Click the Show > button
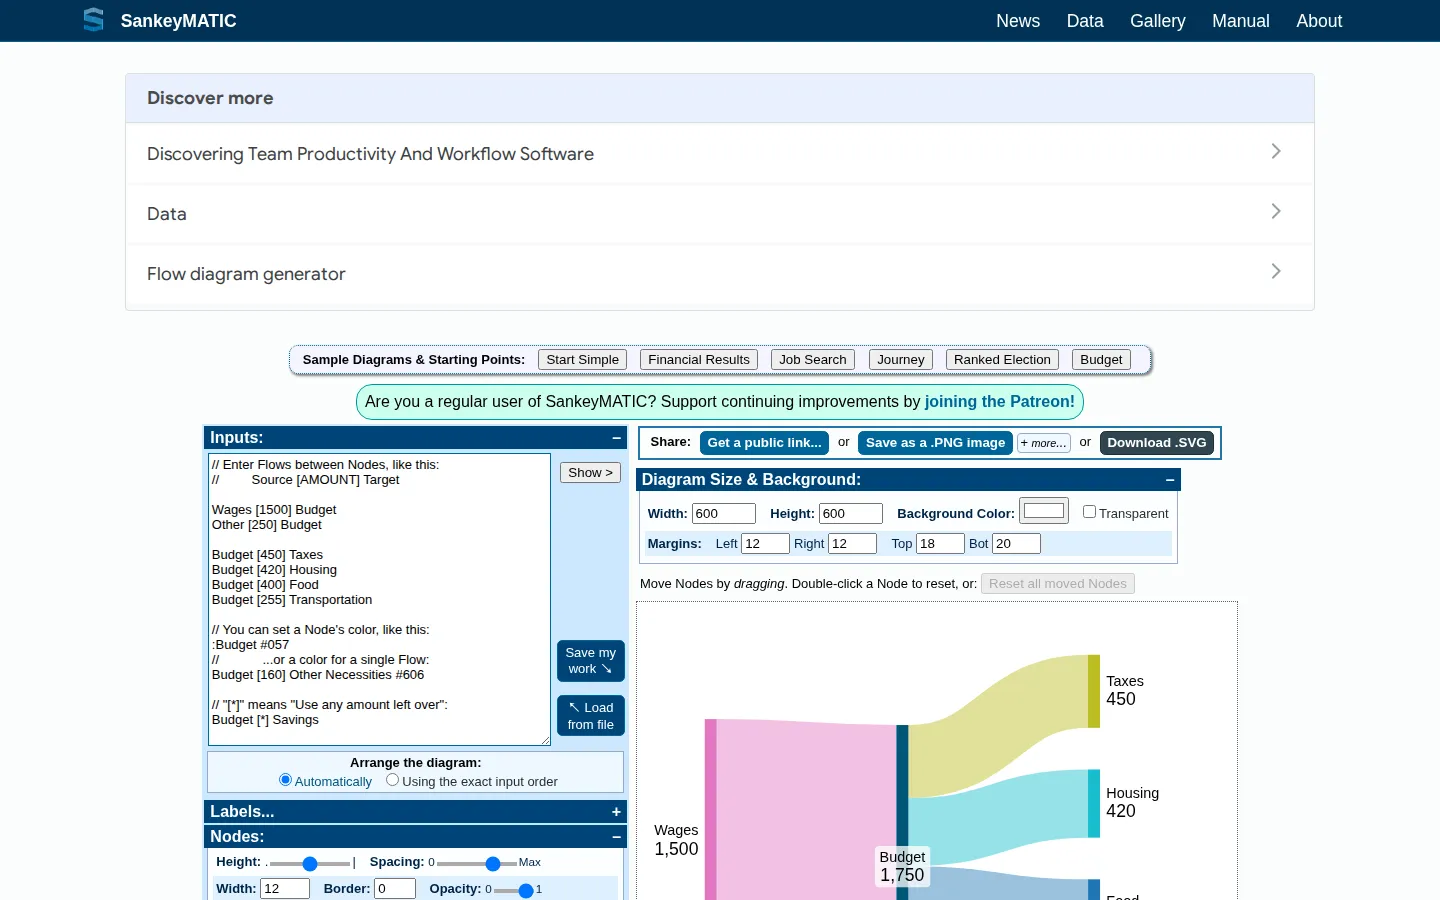The image size is (1440, 900). 590,473
